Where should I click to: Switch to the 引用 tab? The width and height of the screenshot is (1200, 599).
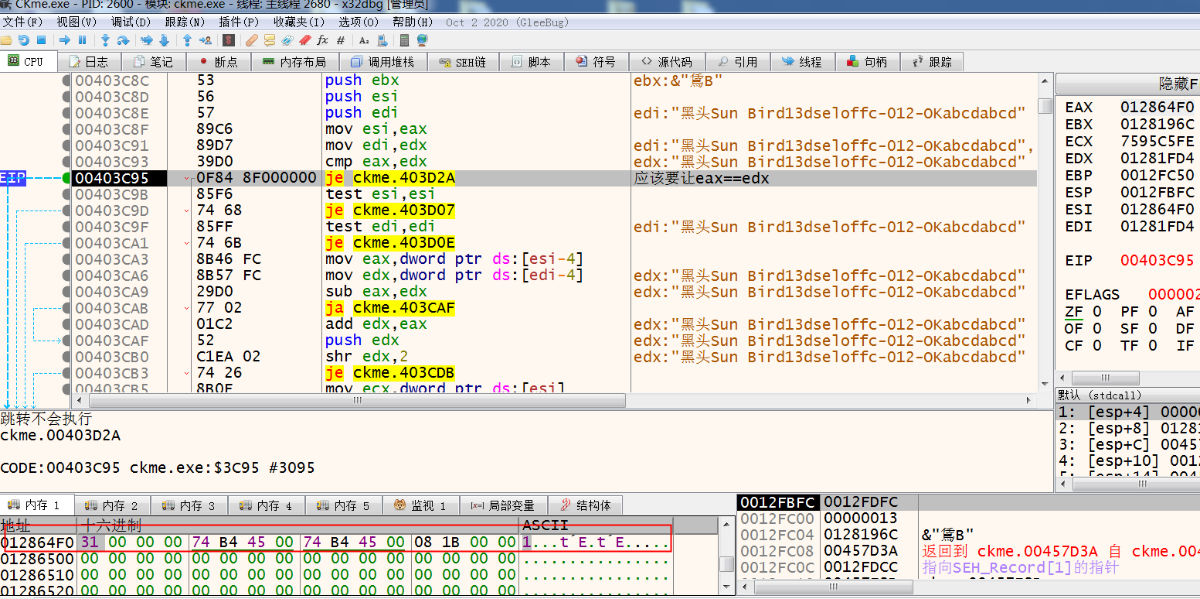[739, 62]
